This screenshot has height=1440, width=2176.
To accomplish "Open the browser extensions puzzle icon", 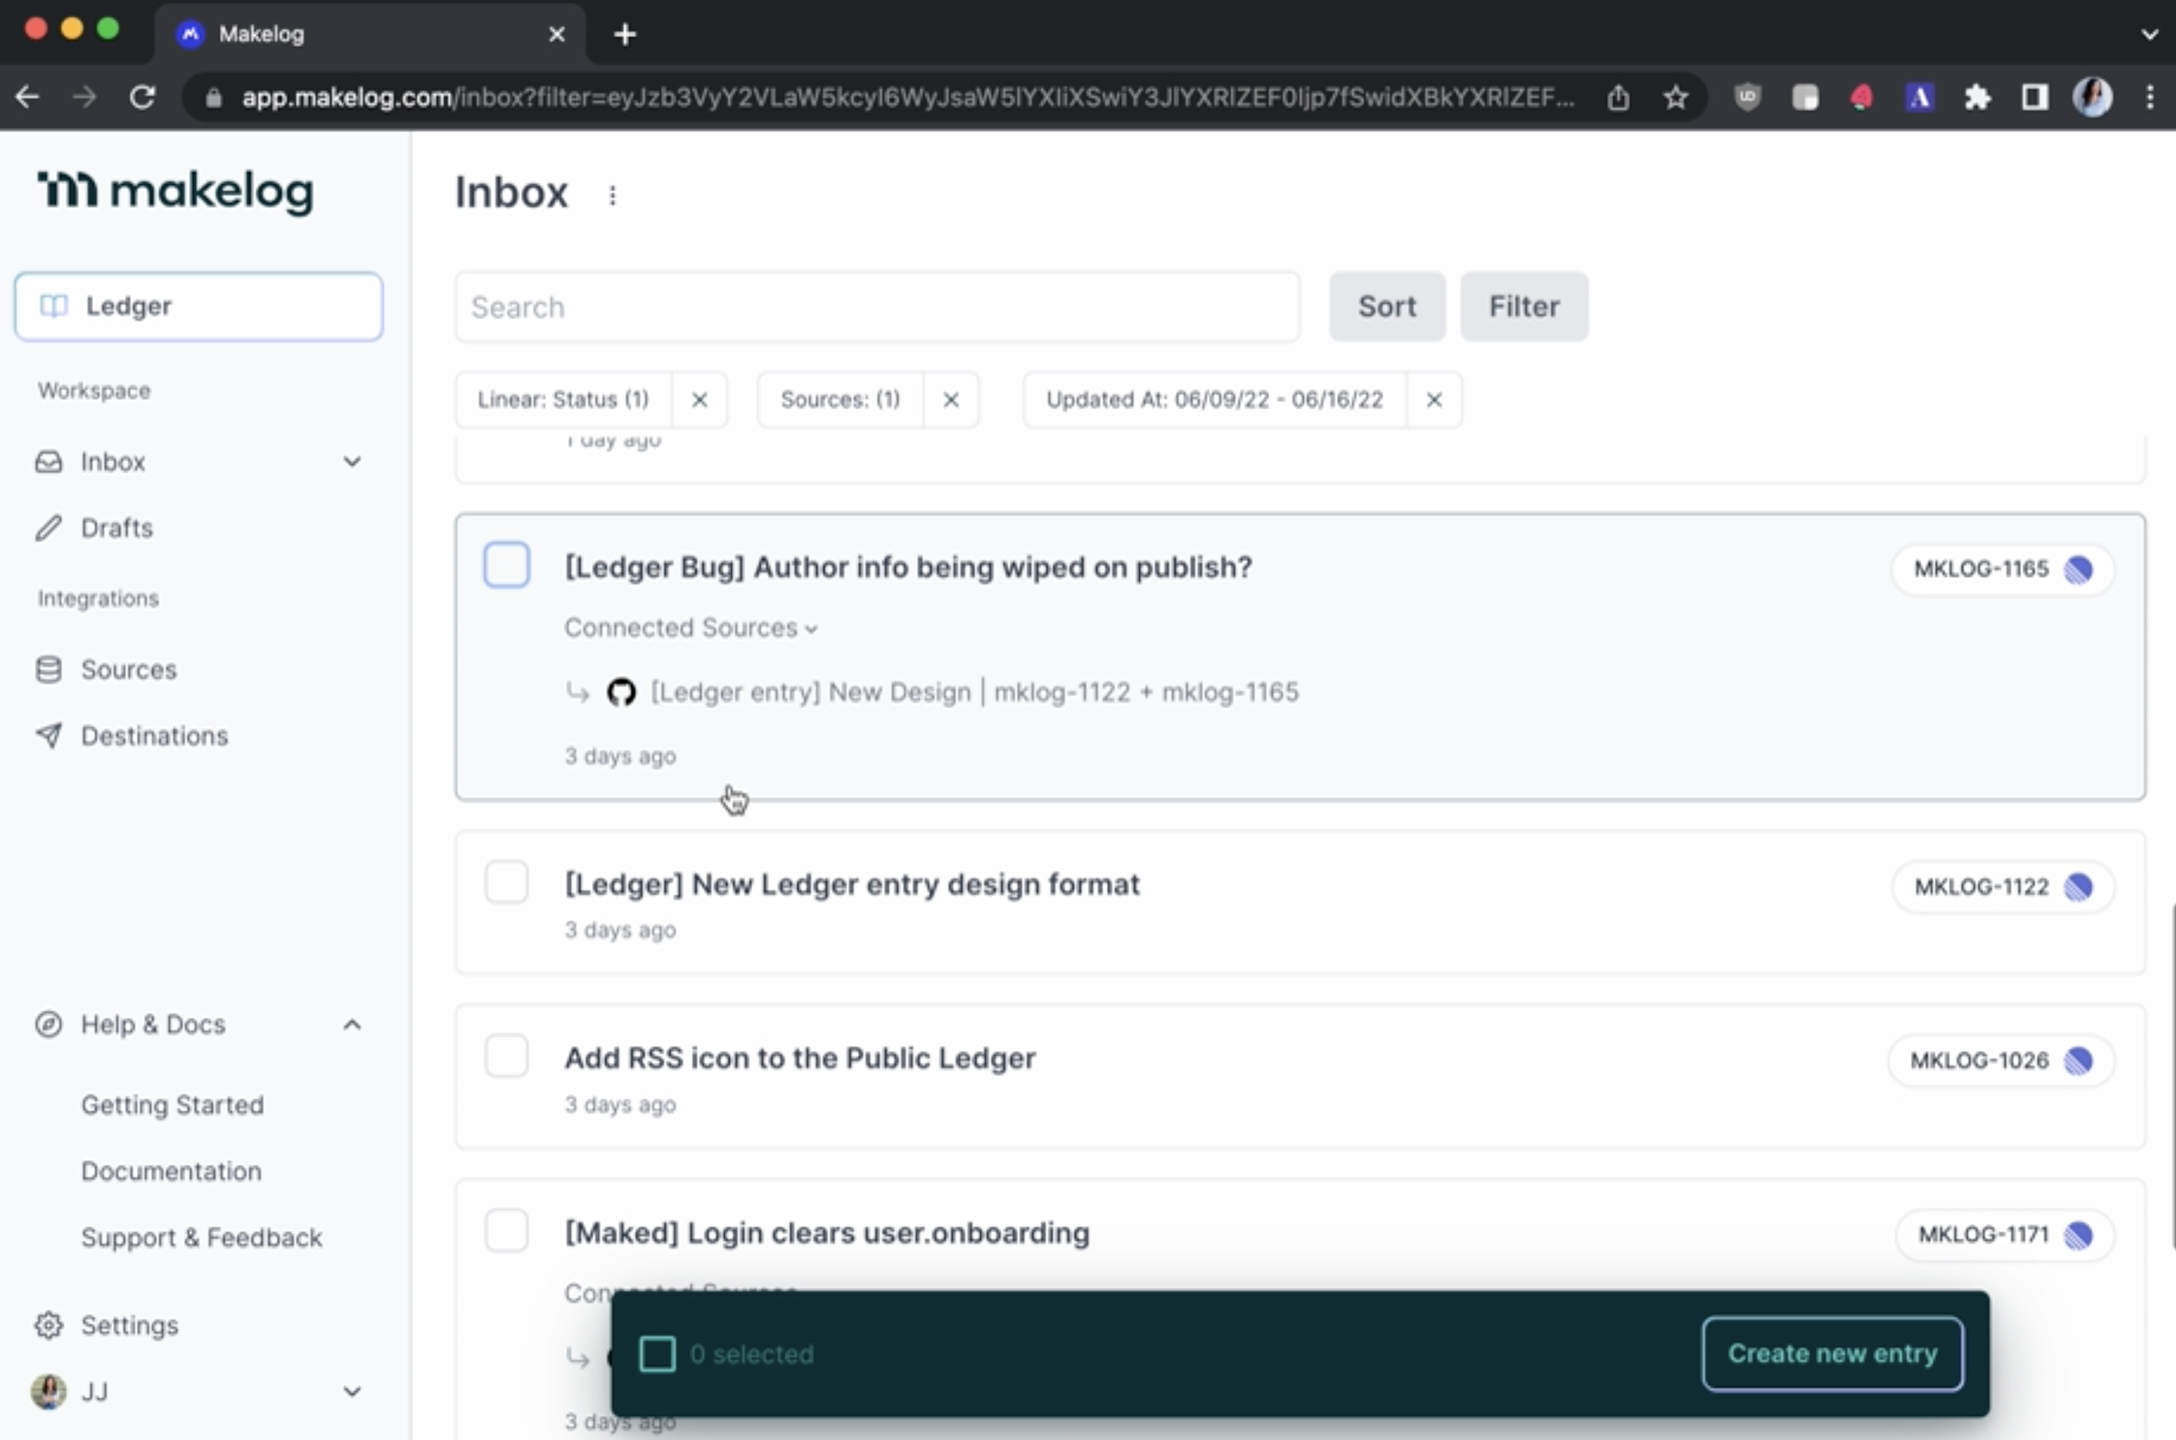I will click(x=1976, y=97).
